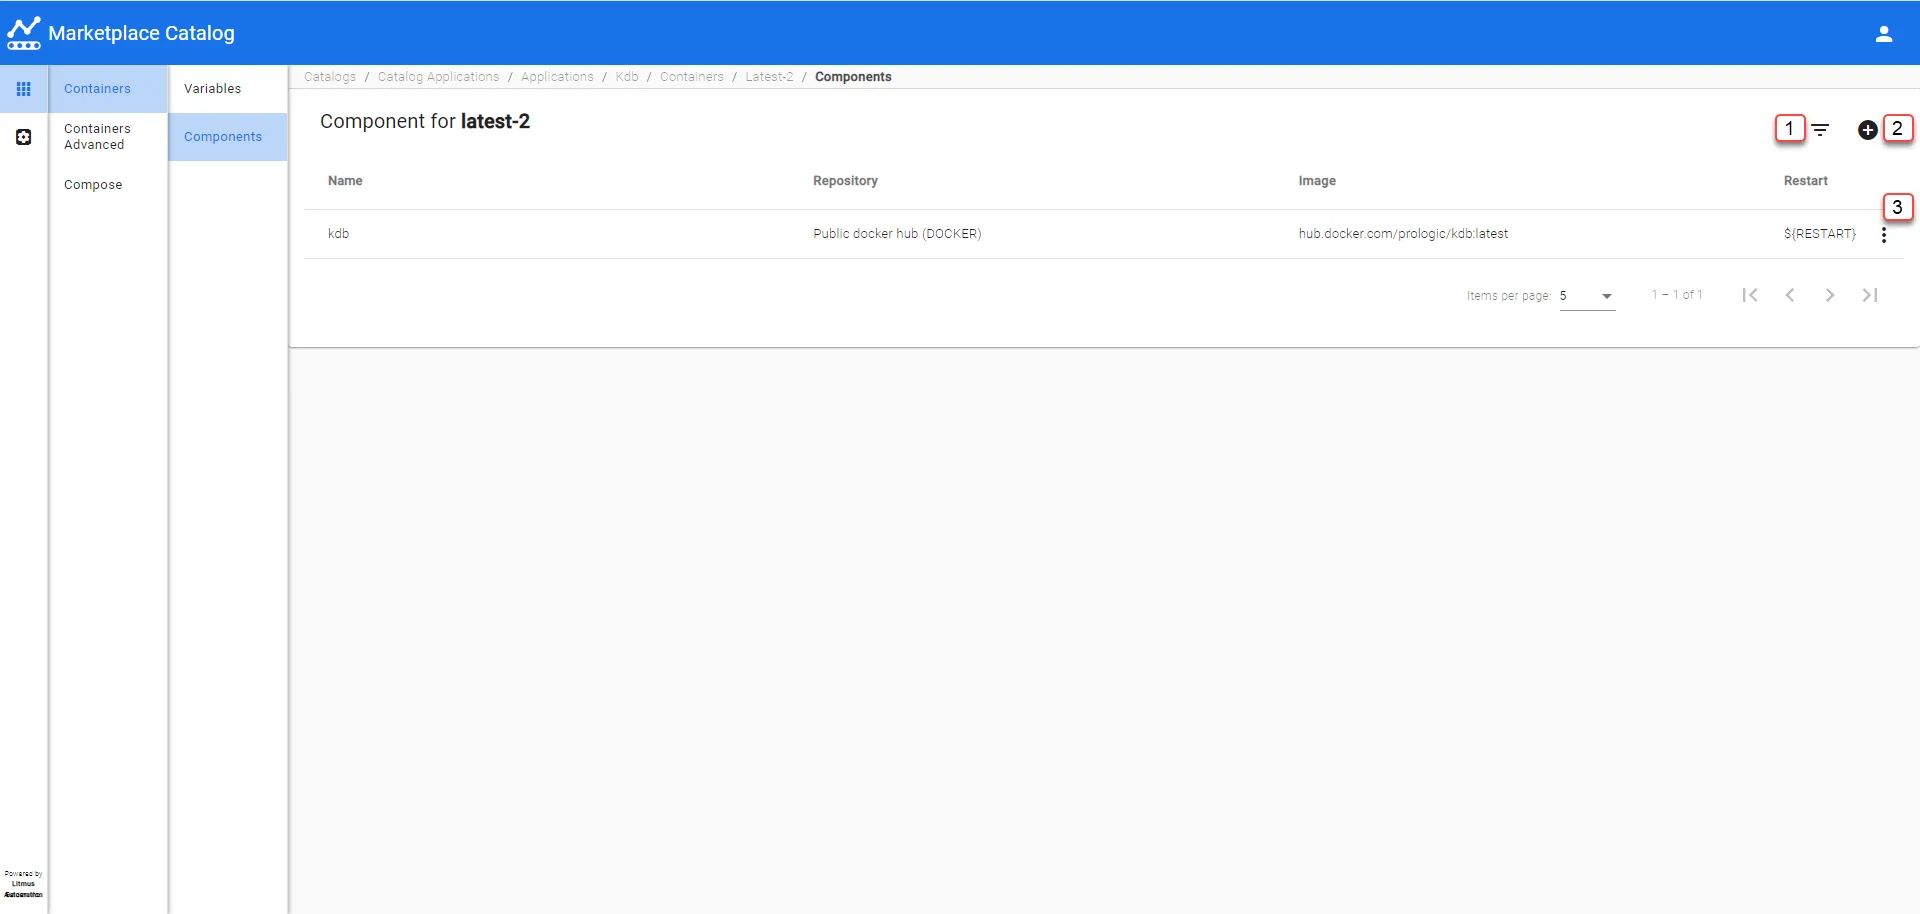Click the 'Component for latest-2' heading
Screen dimensions: 1920x914
pyautogui.click(x=425, y=121)
